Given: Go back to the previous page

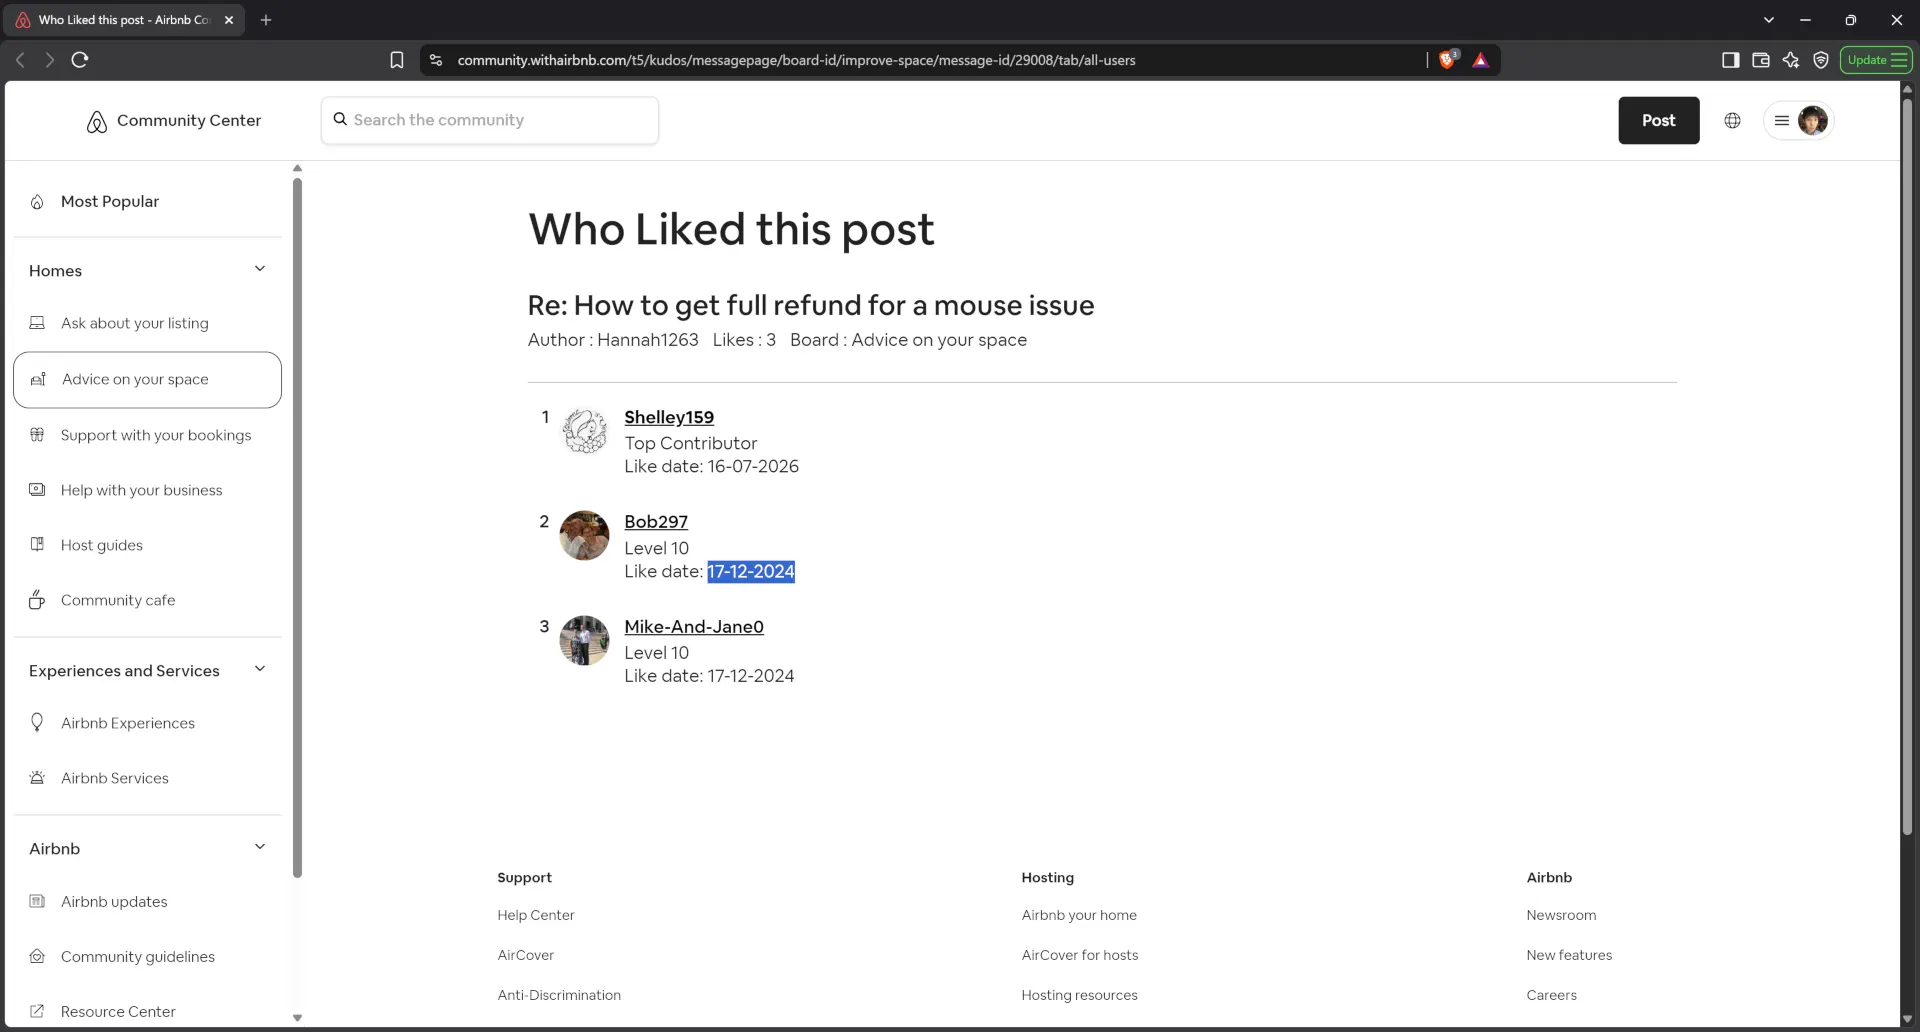Looking at the screenshot, I should (x=20, y=60).
